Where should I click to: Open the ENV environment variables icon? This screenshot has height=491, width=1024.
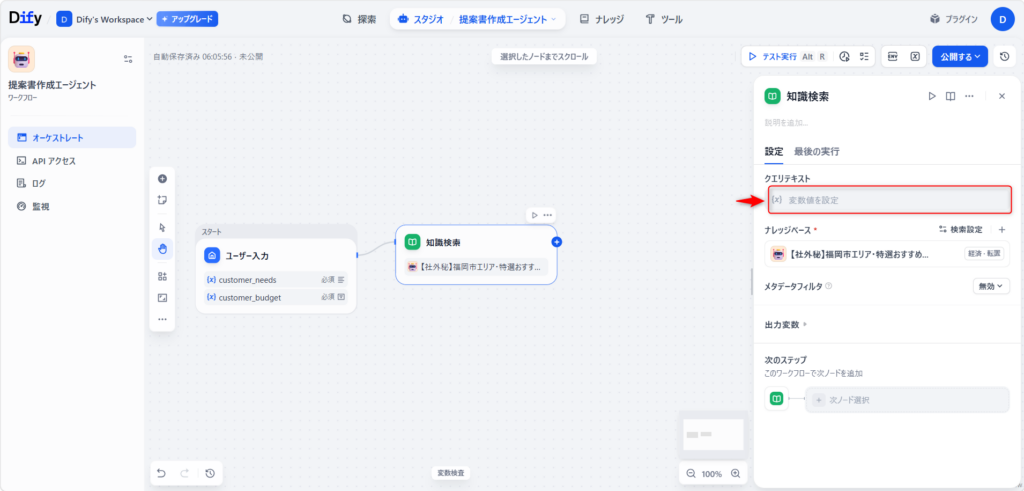(893, 57)
